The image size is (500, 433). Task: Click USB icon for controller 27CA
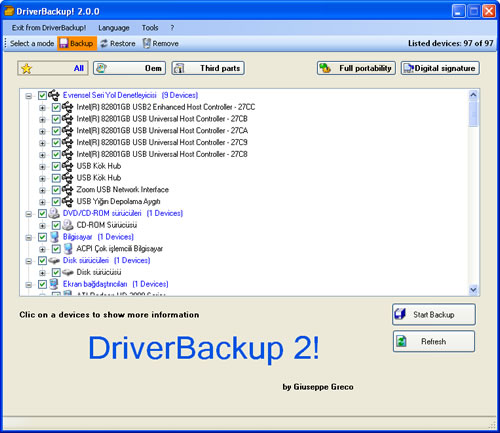click(x=67, y=131)
